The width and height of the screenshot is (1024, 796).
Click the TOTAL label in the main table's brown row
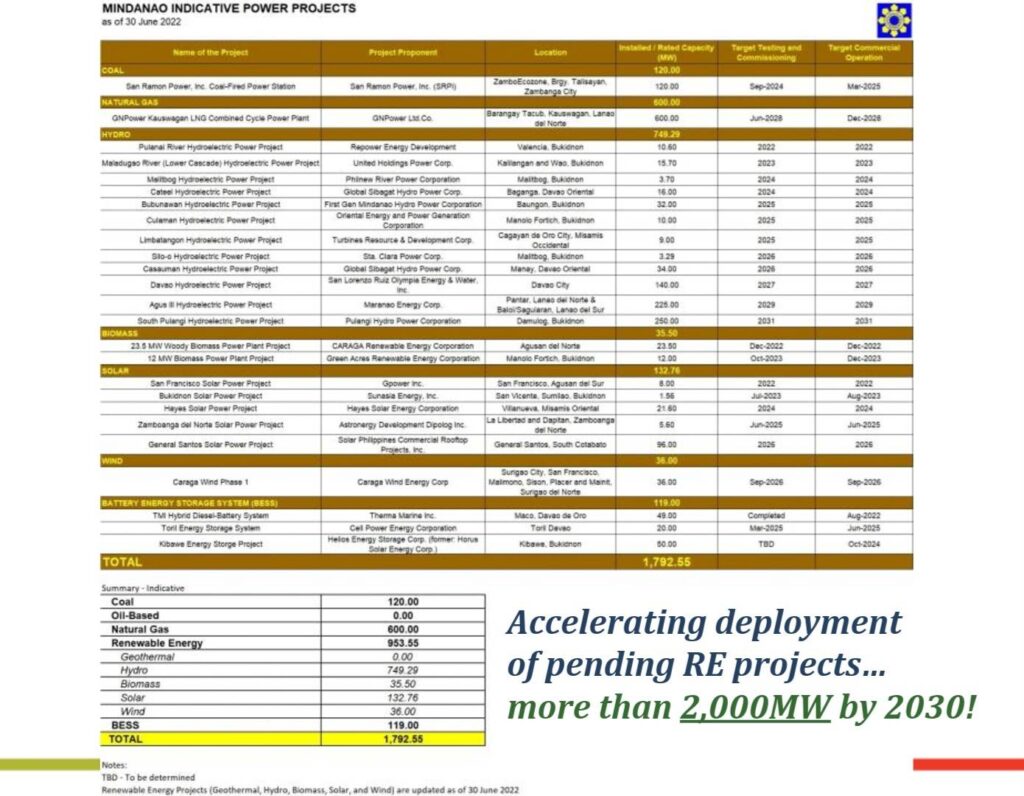pyautogui.click(x=122, y=562)
